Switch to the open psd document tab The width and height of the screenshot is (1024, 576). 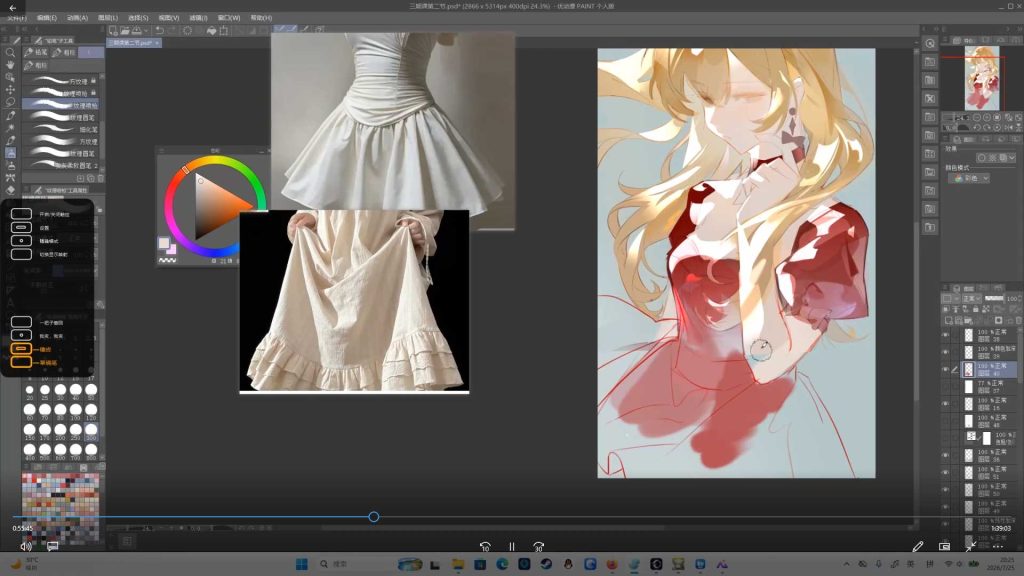(x=134, y=42)
